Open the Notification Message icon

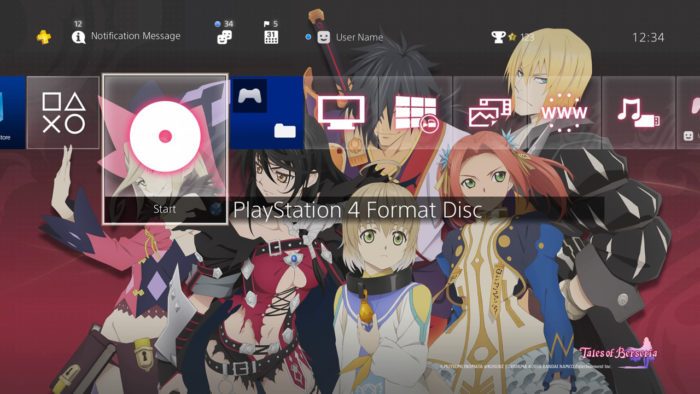click(79, 37)
